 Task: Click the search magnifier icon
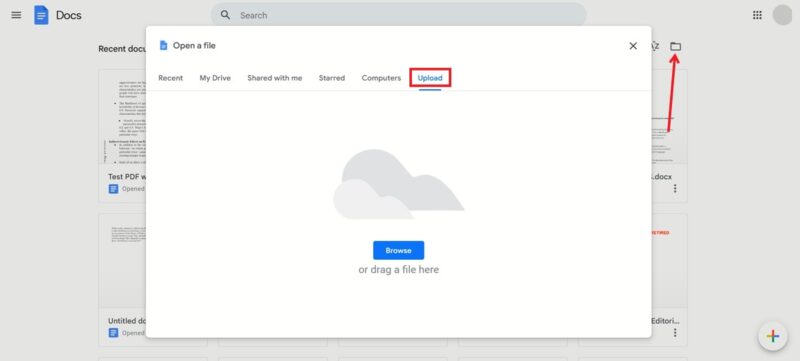point(226,15)
